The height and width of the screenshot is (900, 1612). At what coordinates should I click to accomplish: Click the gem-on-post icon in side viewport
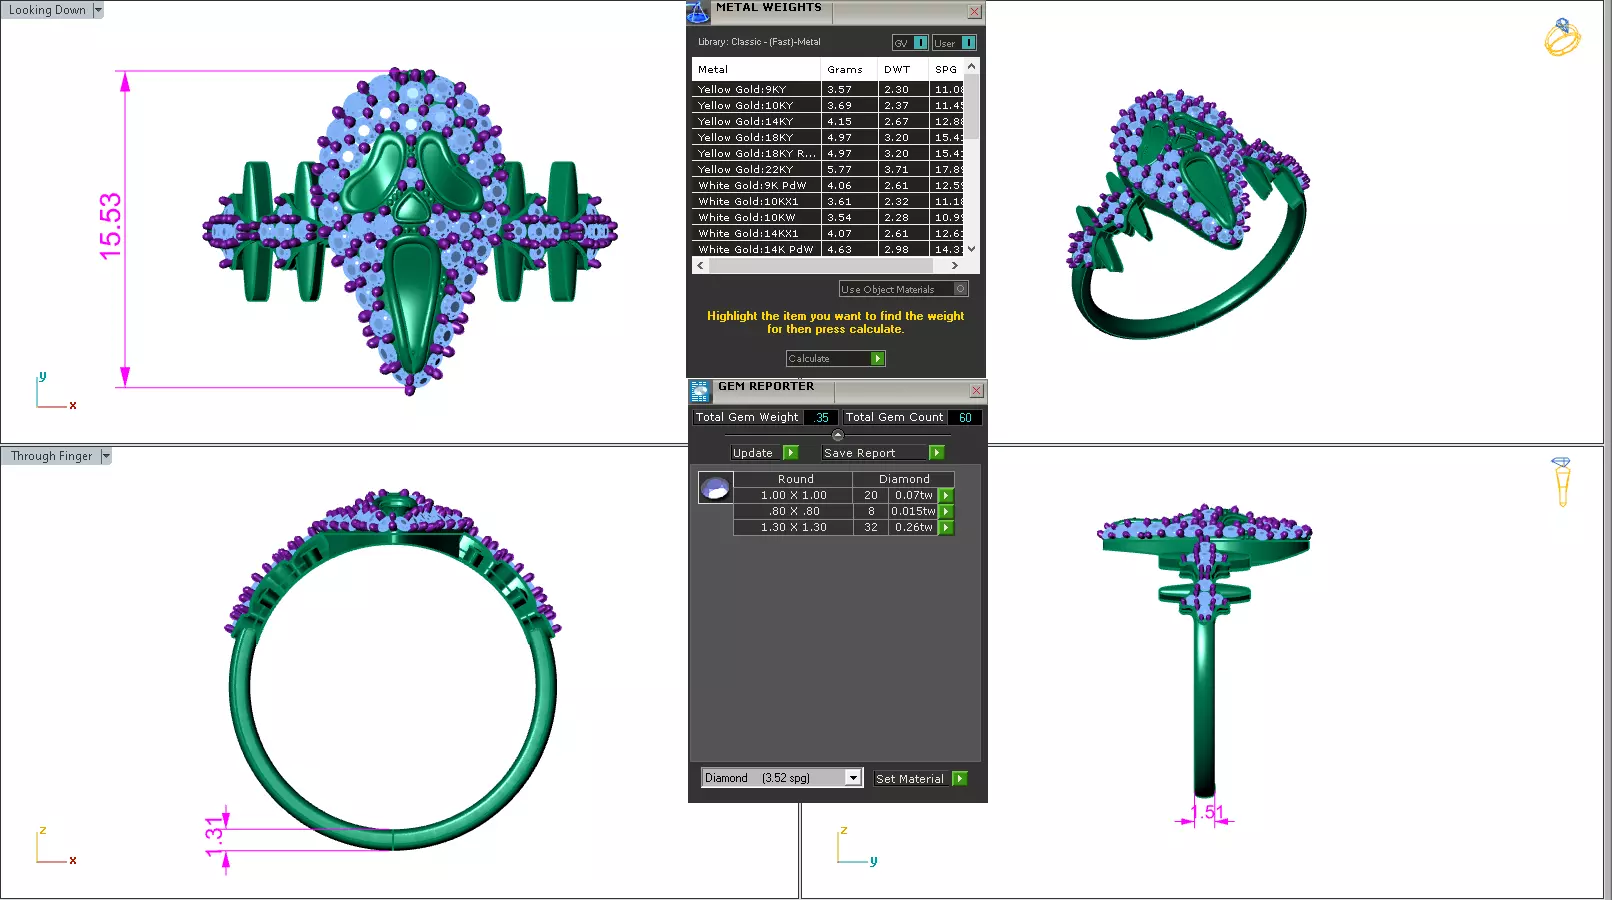[1561, 482]
